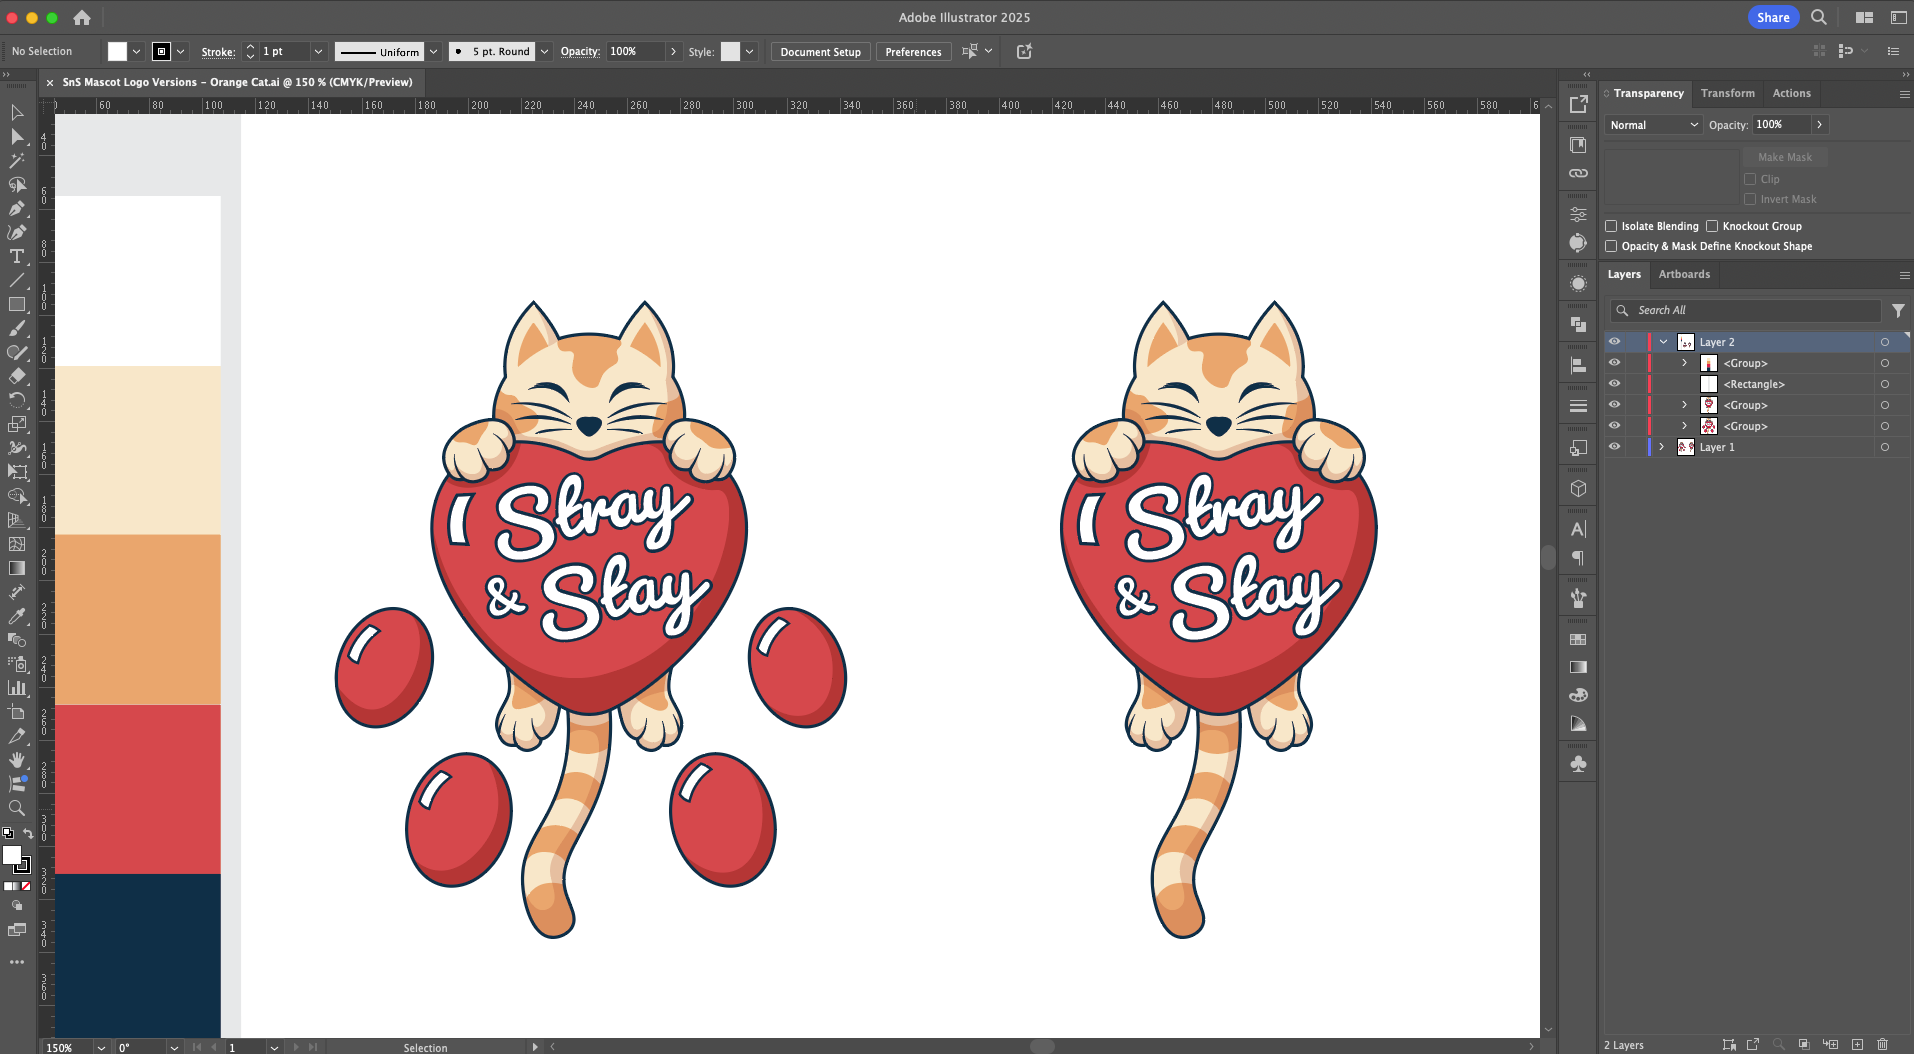Open the 5 pt. Round brush dropdown
The width and height of the screenshot is (1914, 1054).
pyautogui.click(x=545, y=52)
